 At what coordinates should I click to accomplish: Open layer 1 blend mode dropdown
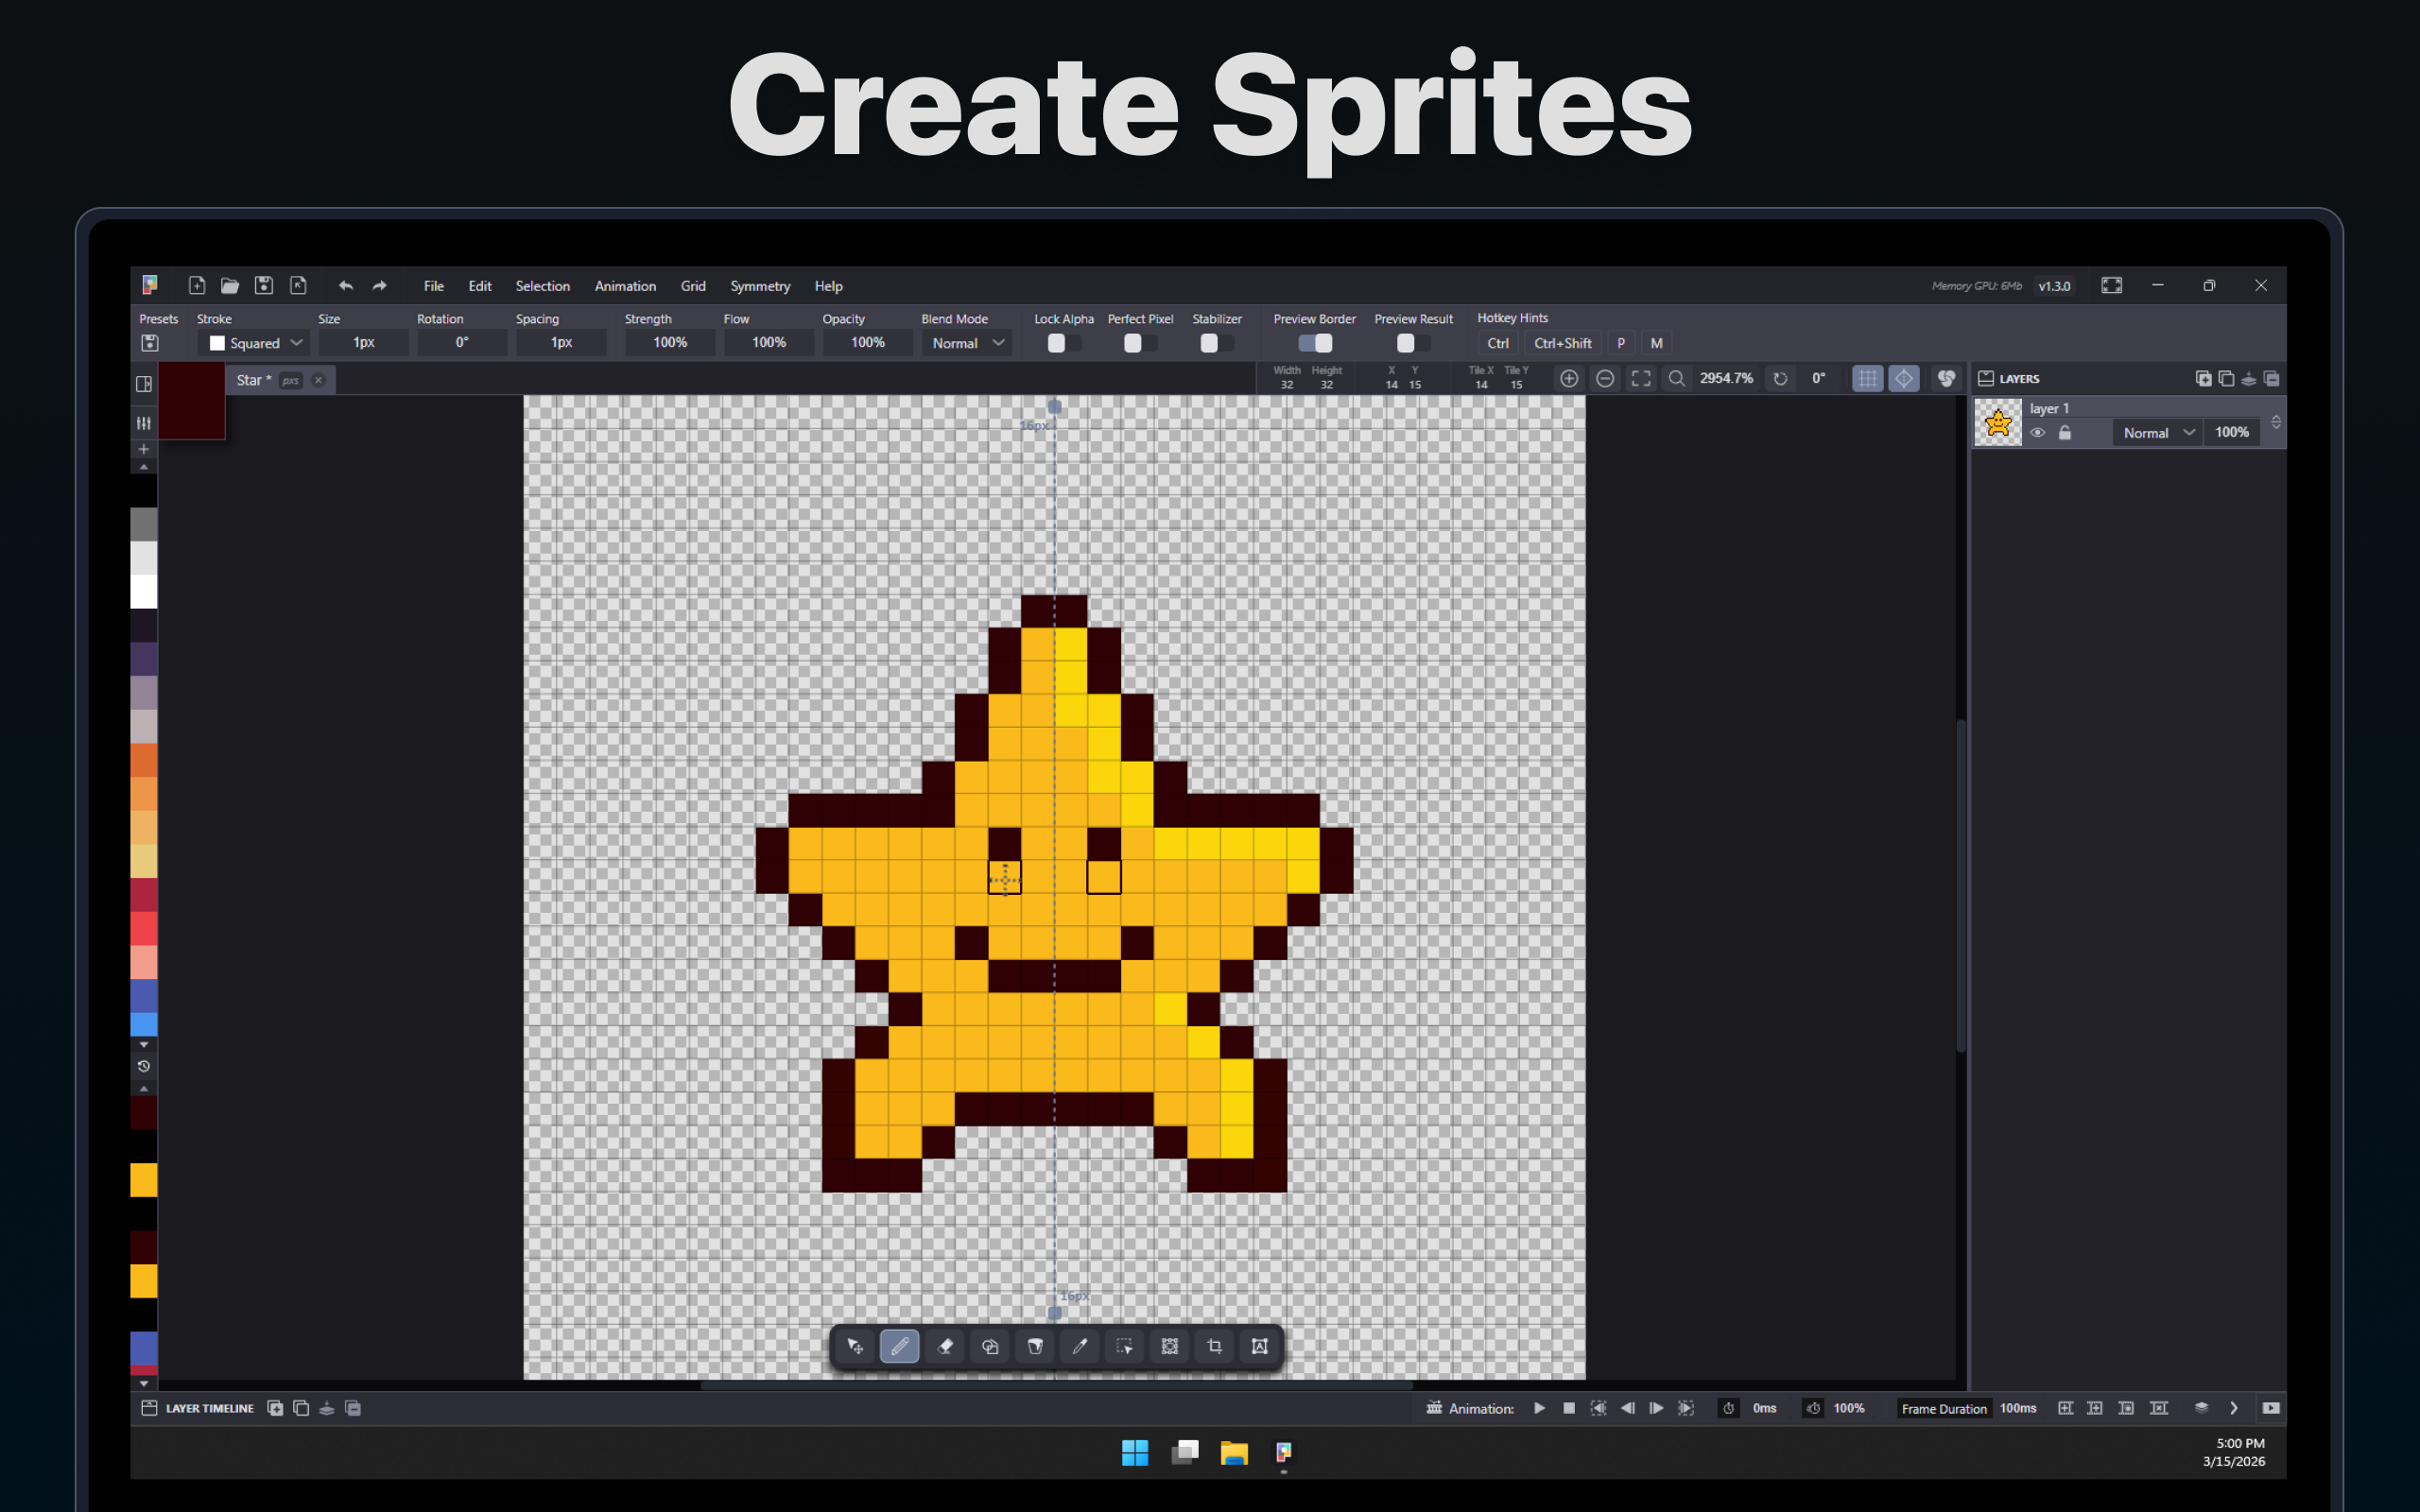coord(2157,433)
